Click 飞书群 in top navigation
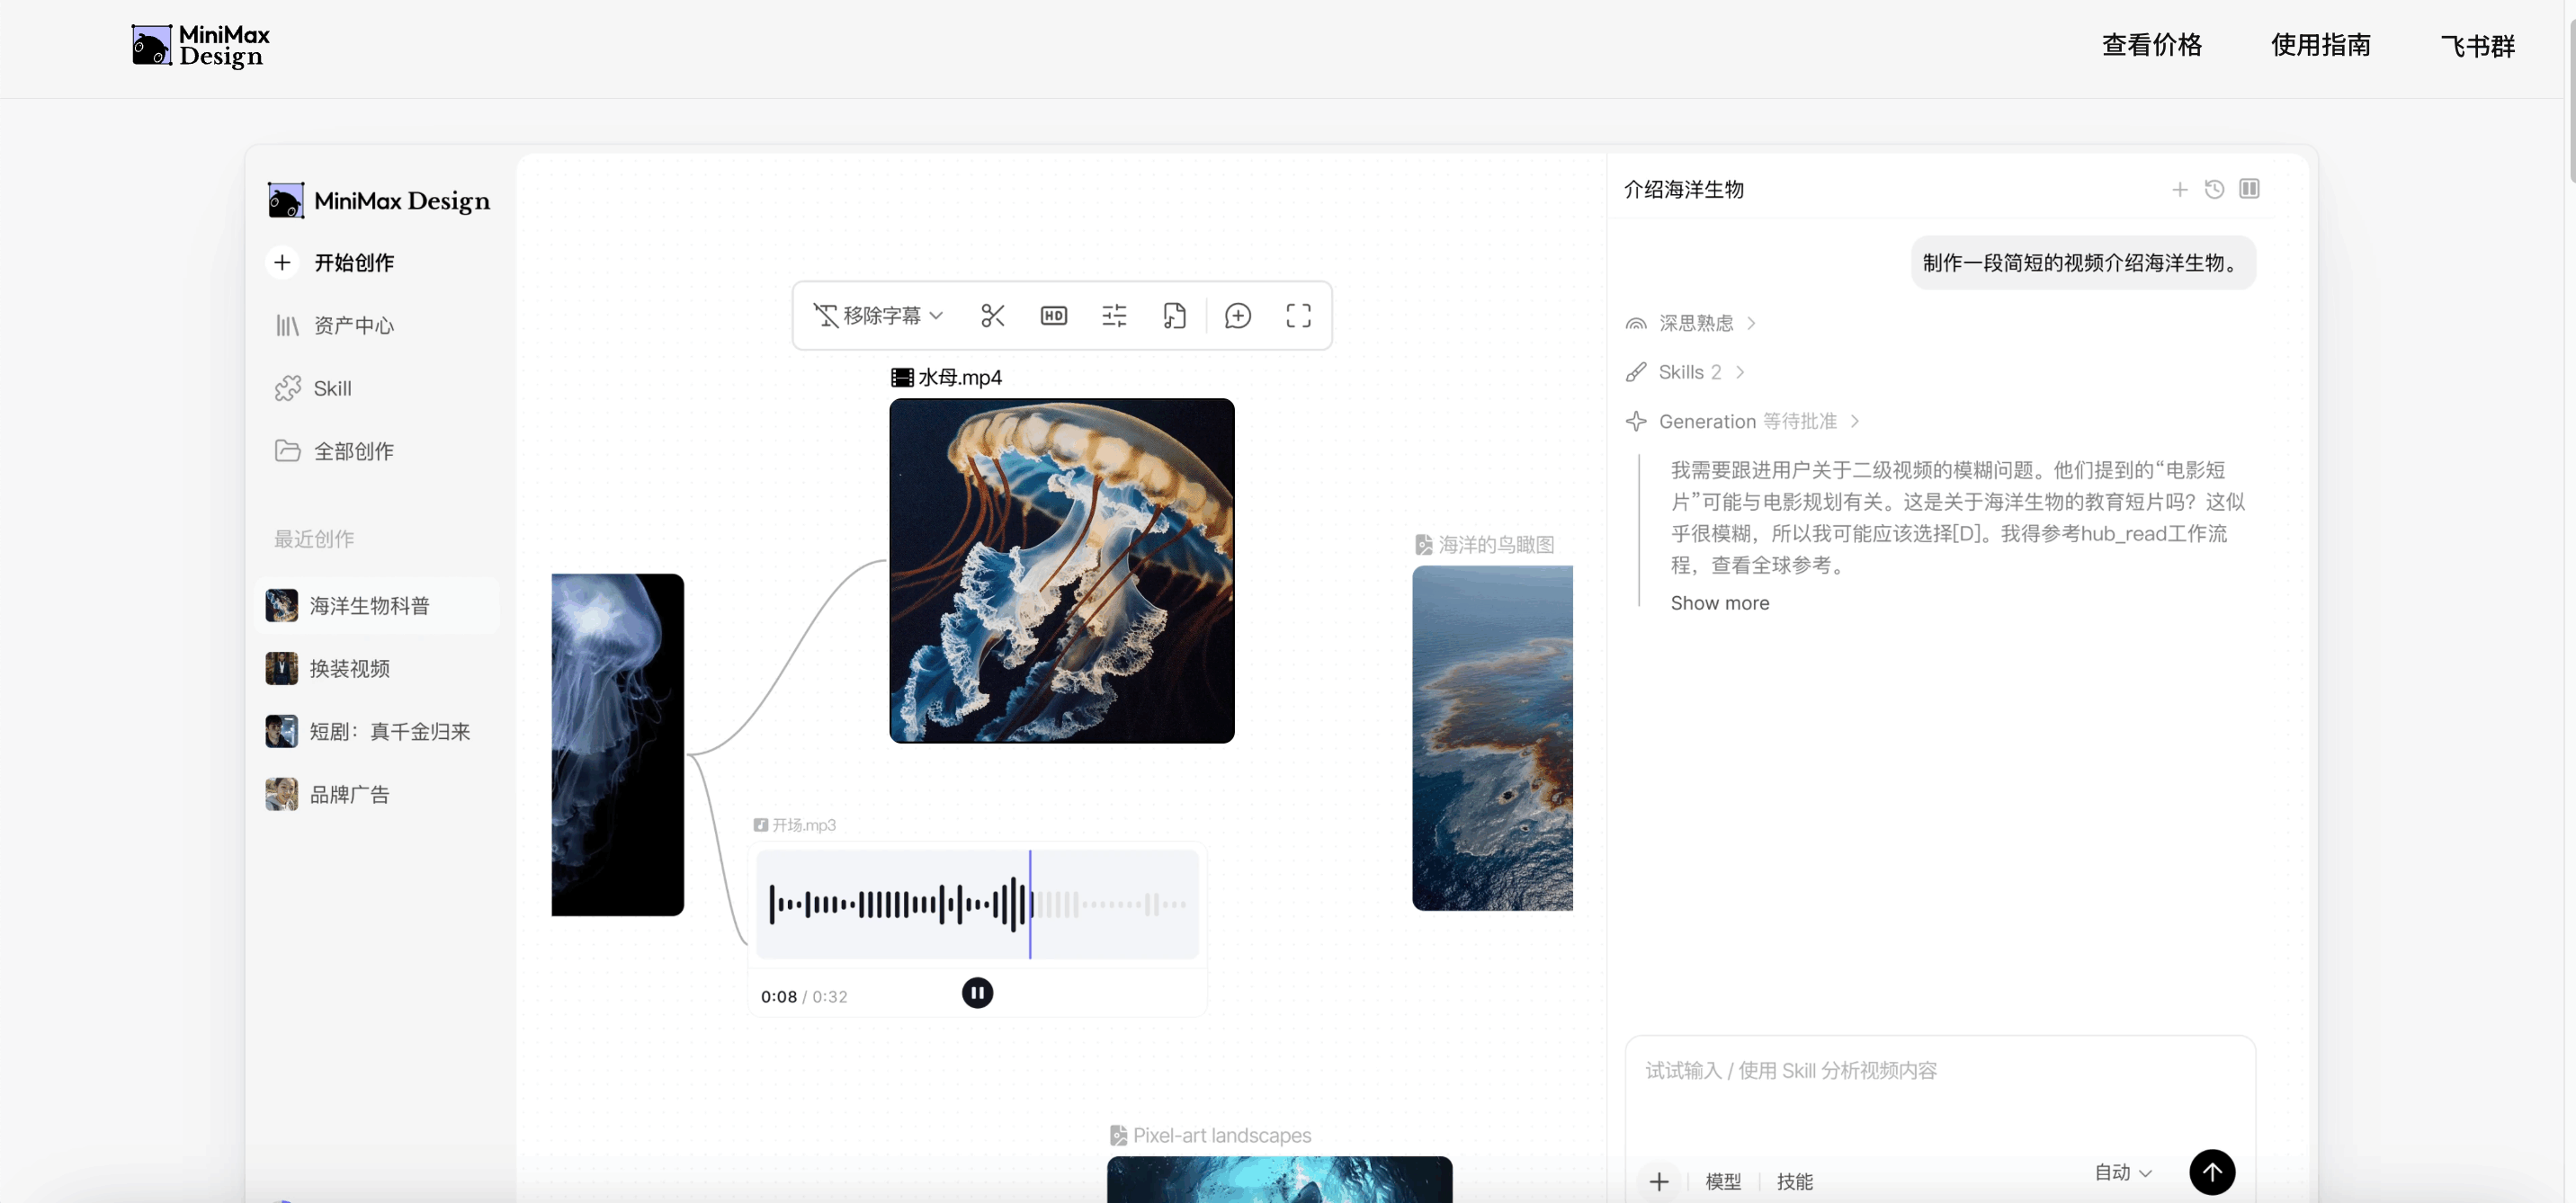The width and height of the screenshot is (2576, 1203). (2477, 45)
